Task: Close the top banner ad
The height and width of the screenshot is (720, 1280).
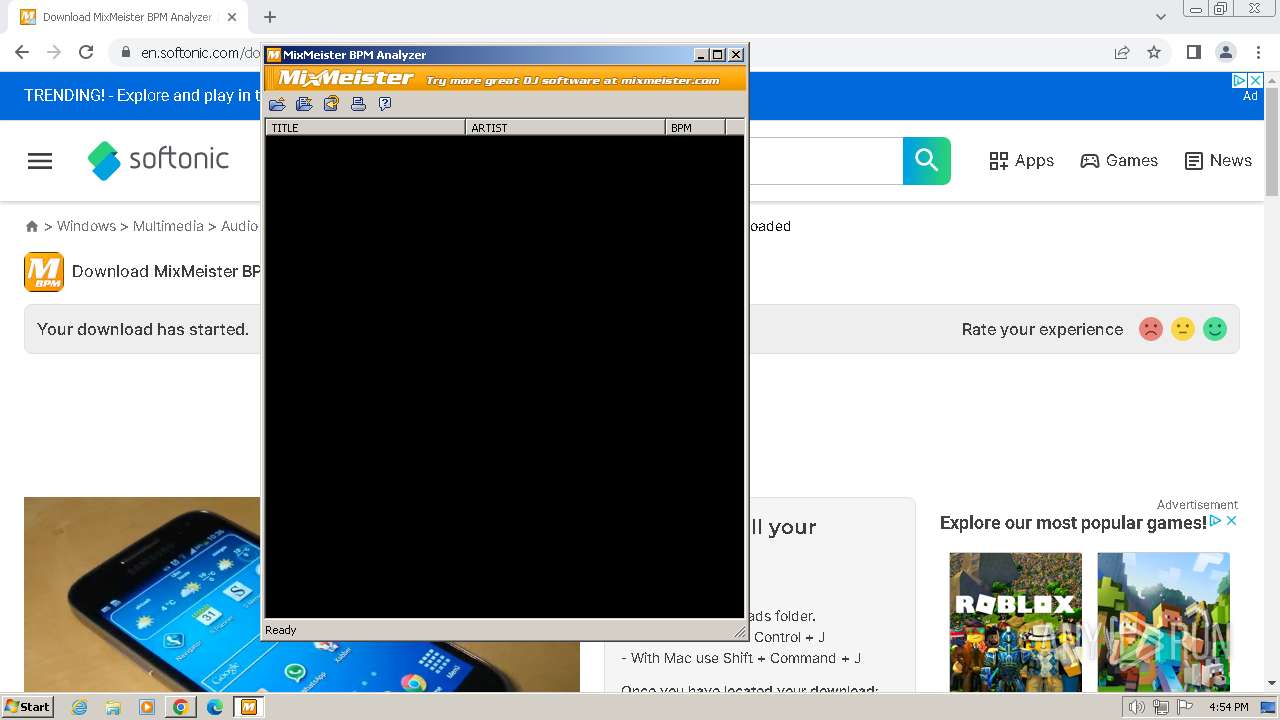Action: tap(1256, 80)
